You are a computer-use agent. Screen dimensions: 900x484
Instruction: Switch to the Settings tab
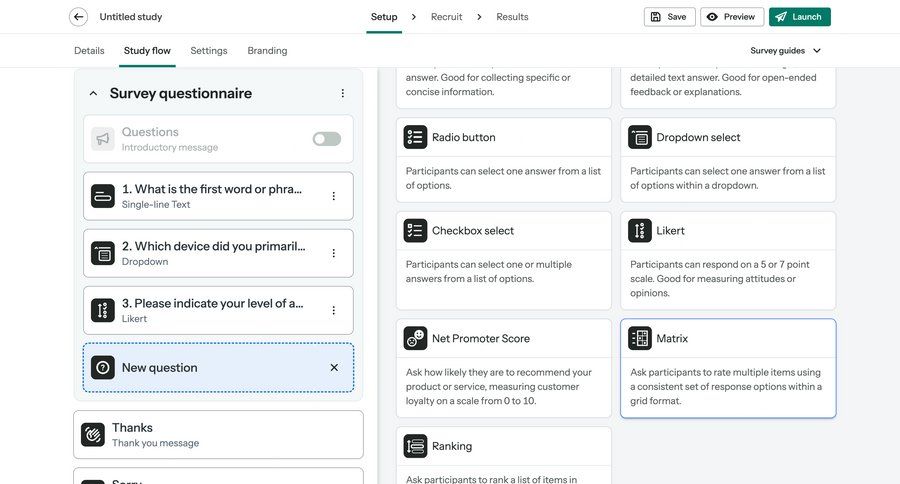coord(208,50)
